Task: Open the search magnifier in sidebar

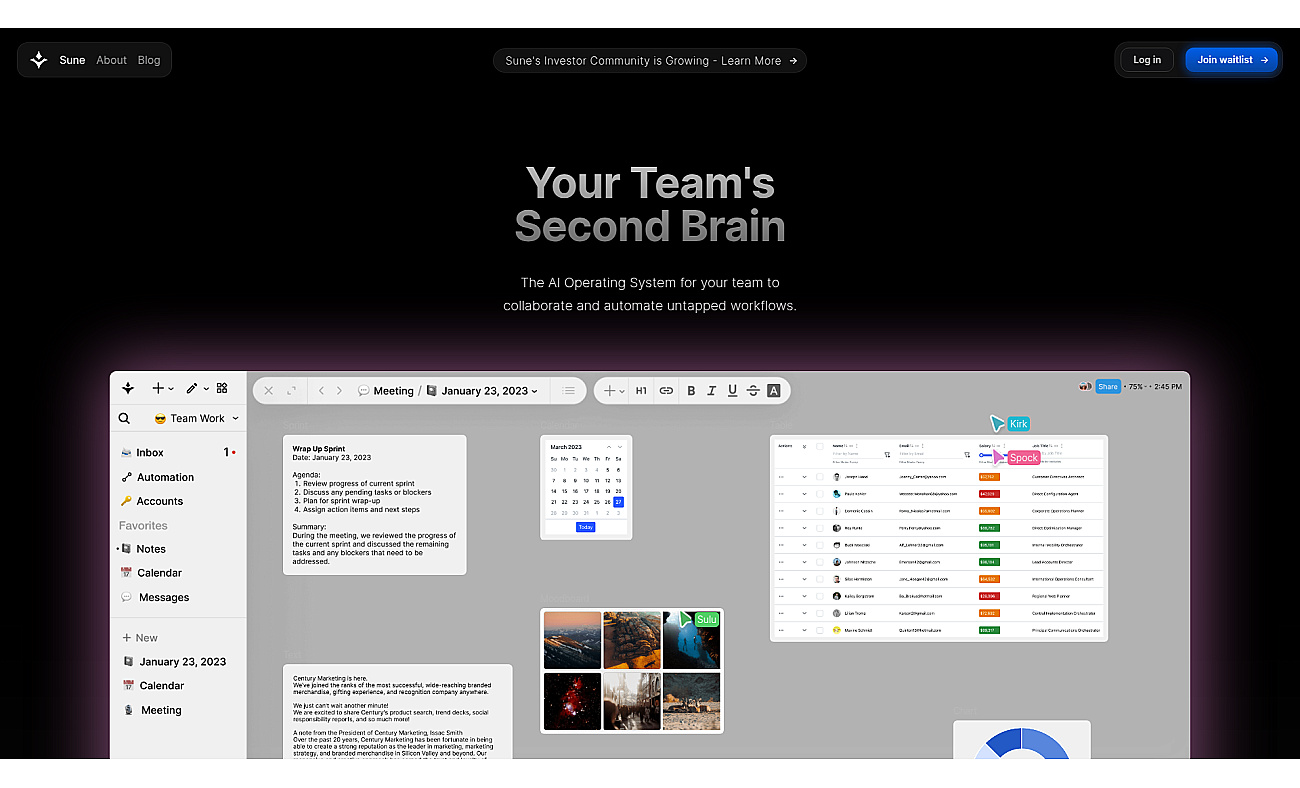Action: (x=124, y=418)
